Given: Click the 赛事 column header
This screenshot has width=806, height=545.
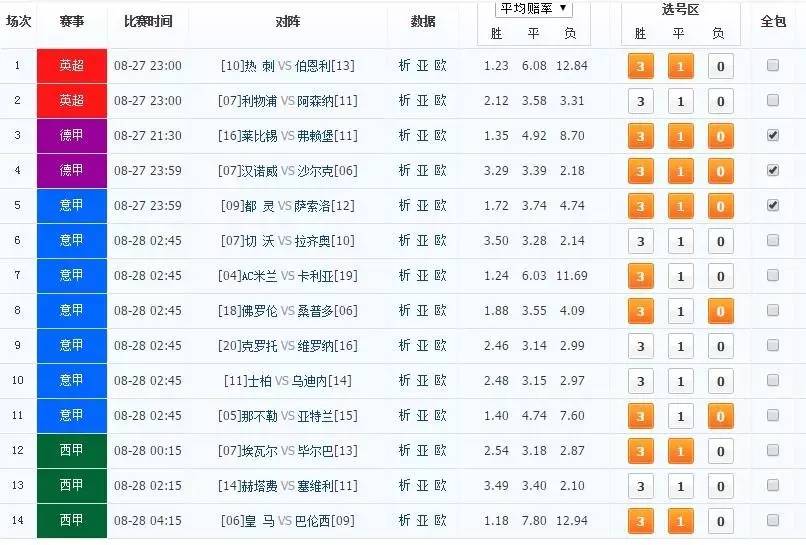Looking at the screenshot, I should [x=71, y=22].
